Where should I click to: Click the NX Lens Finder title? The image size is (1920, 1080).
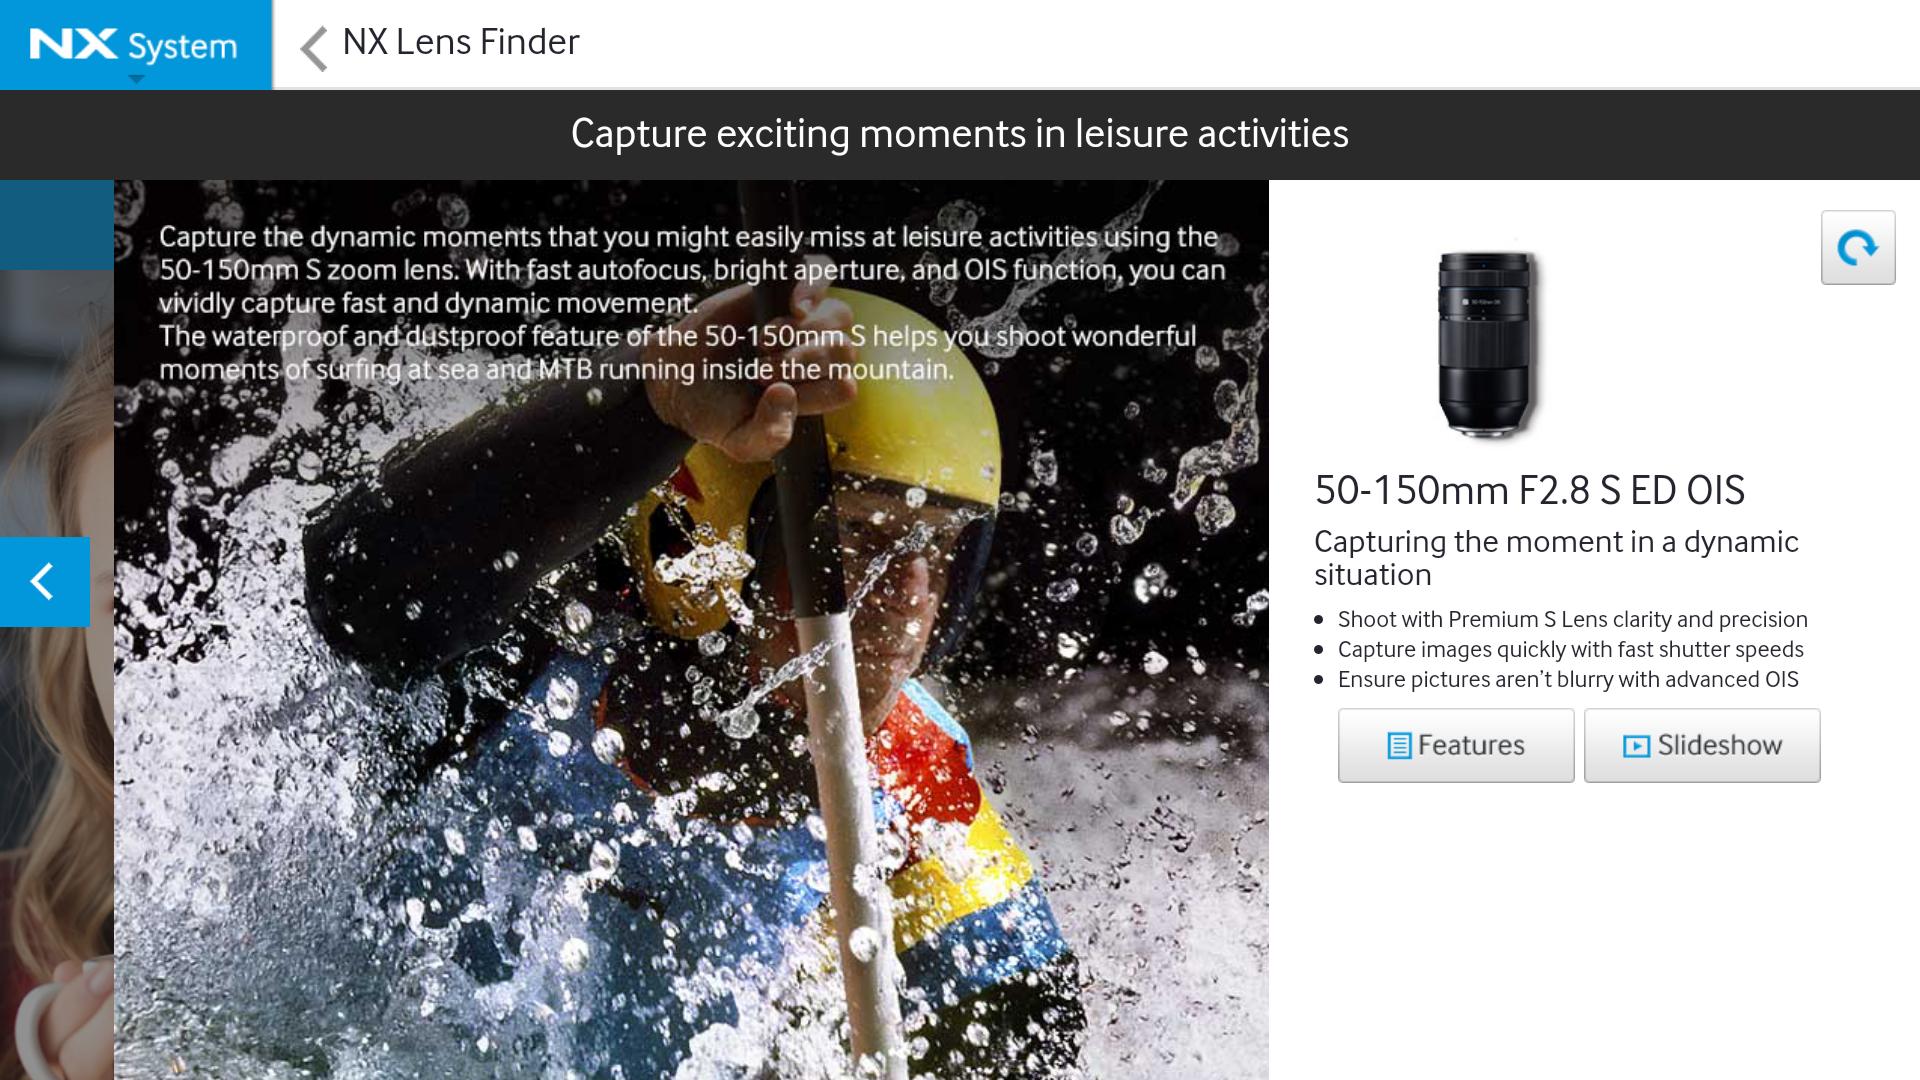pos(460,42)
